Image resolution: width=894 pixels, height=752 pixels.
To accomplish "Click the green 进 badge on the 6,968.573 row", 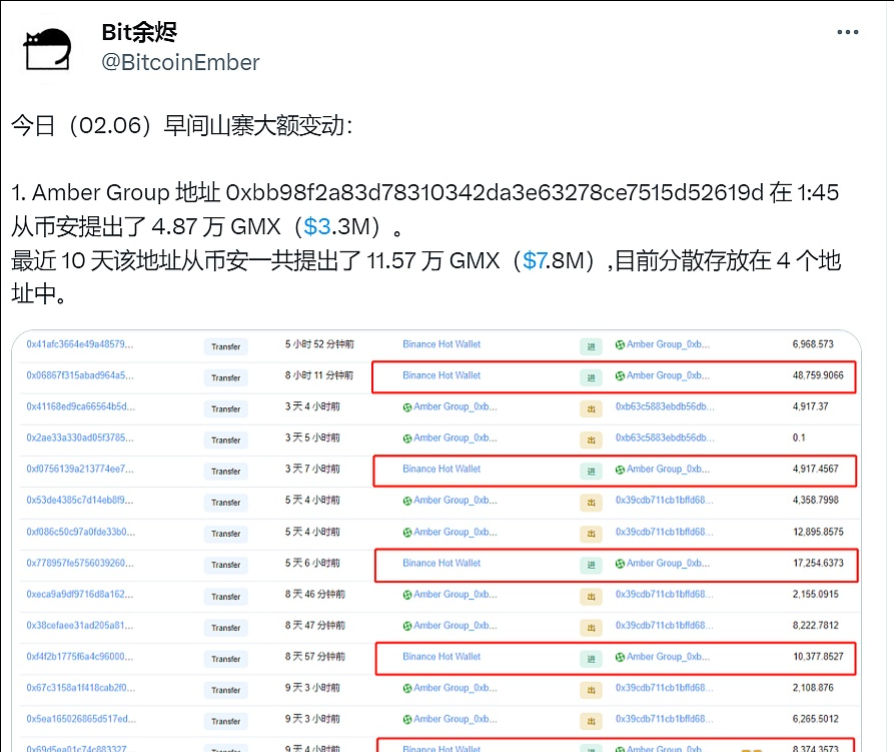I will (590, 345).
